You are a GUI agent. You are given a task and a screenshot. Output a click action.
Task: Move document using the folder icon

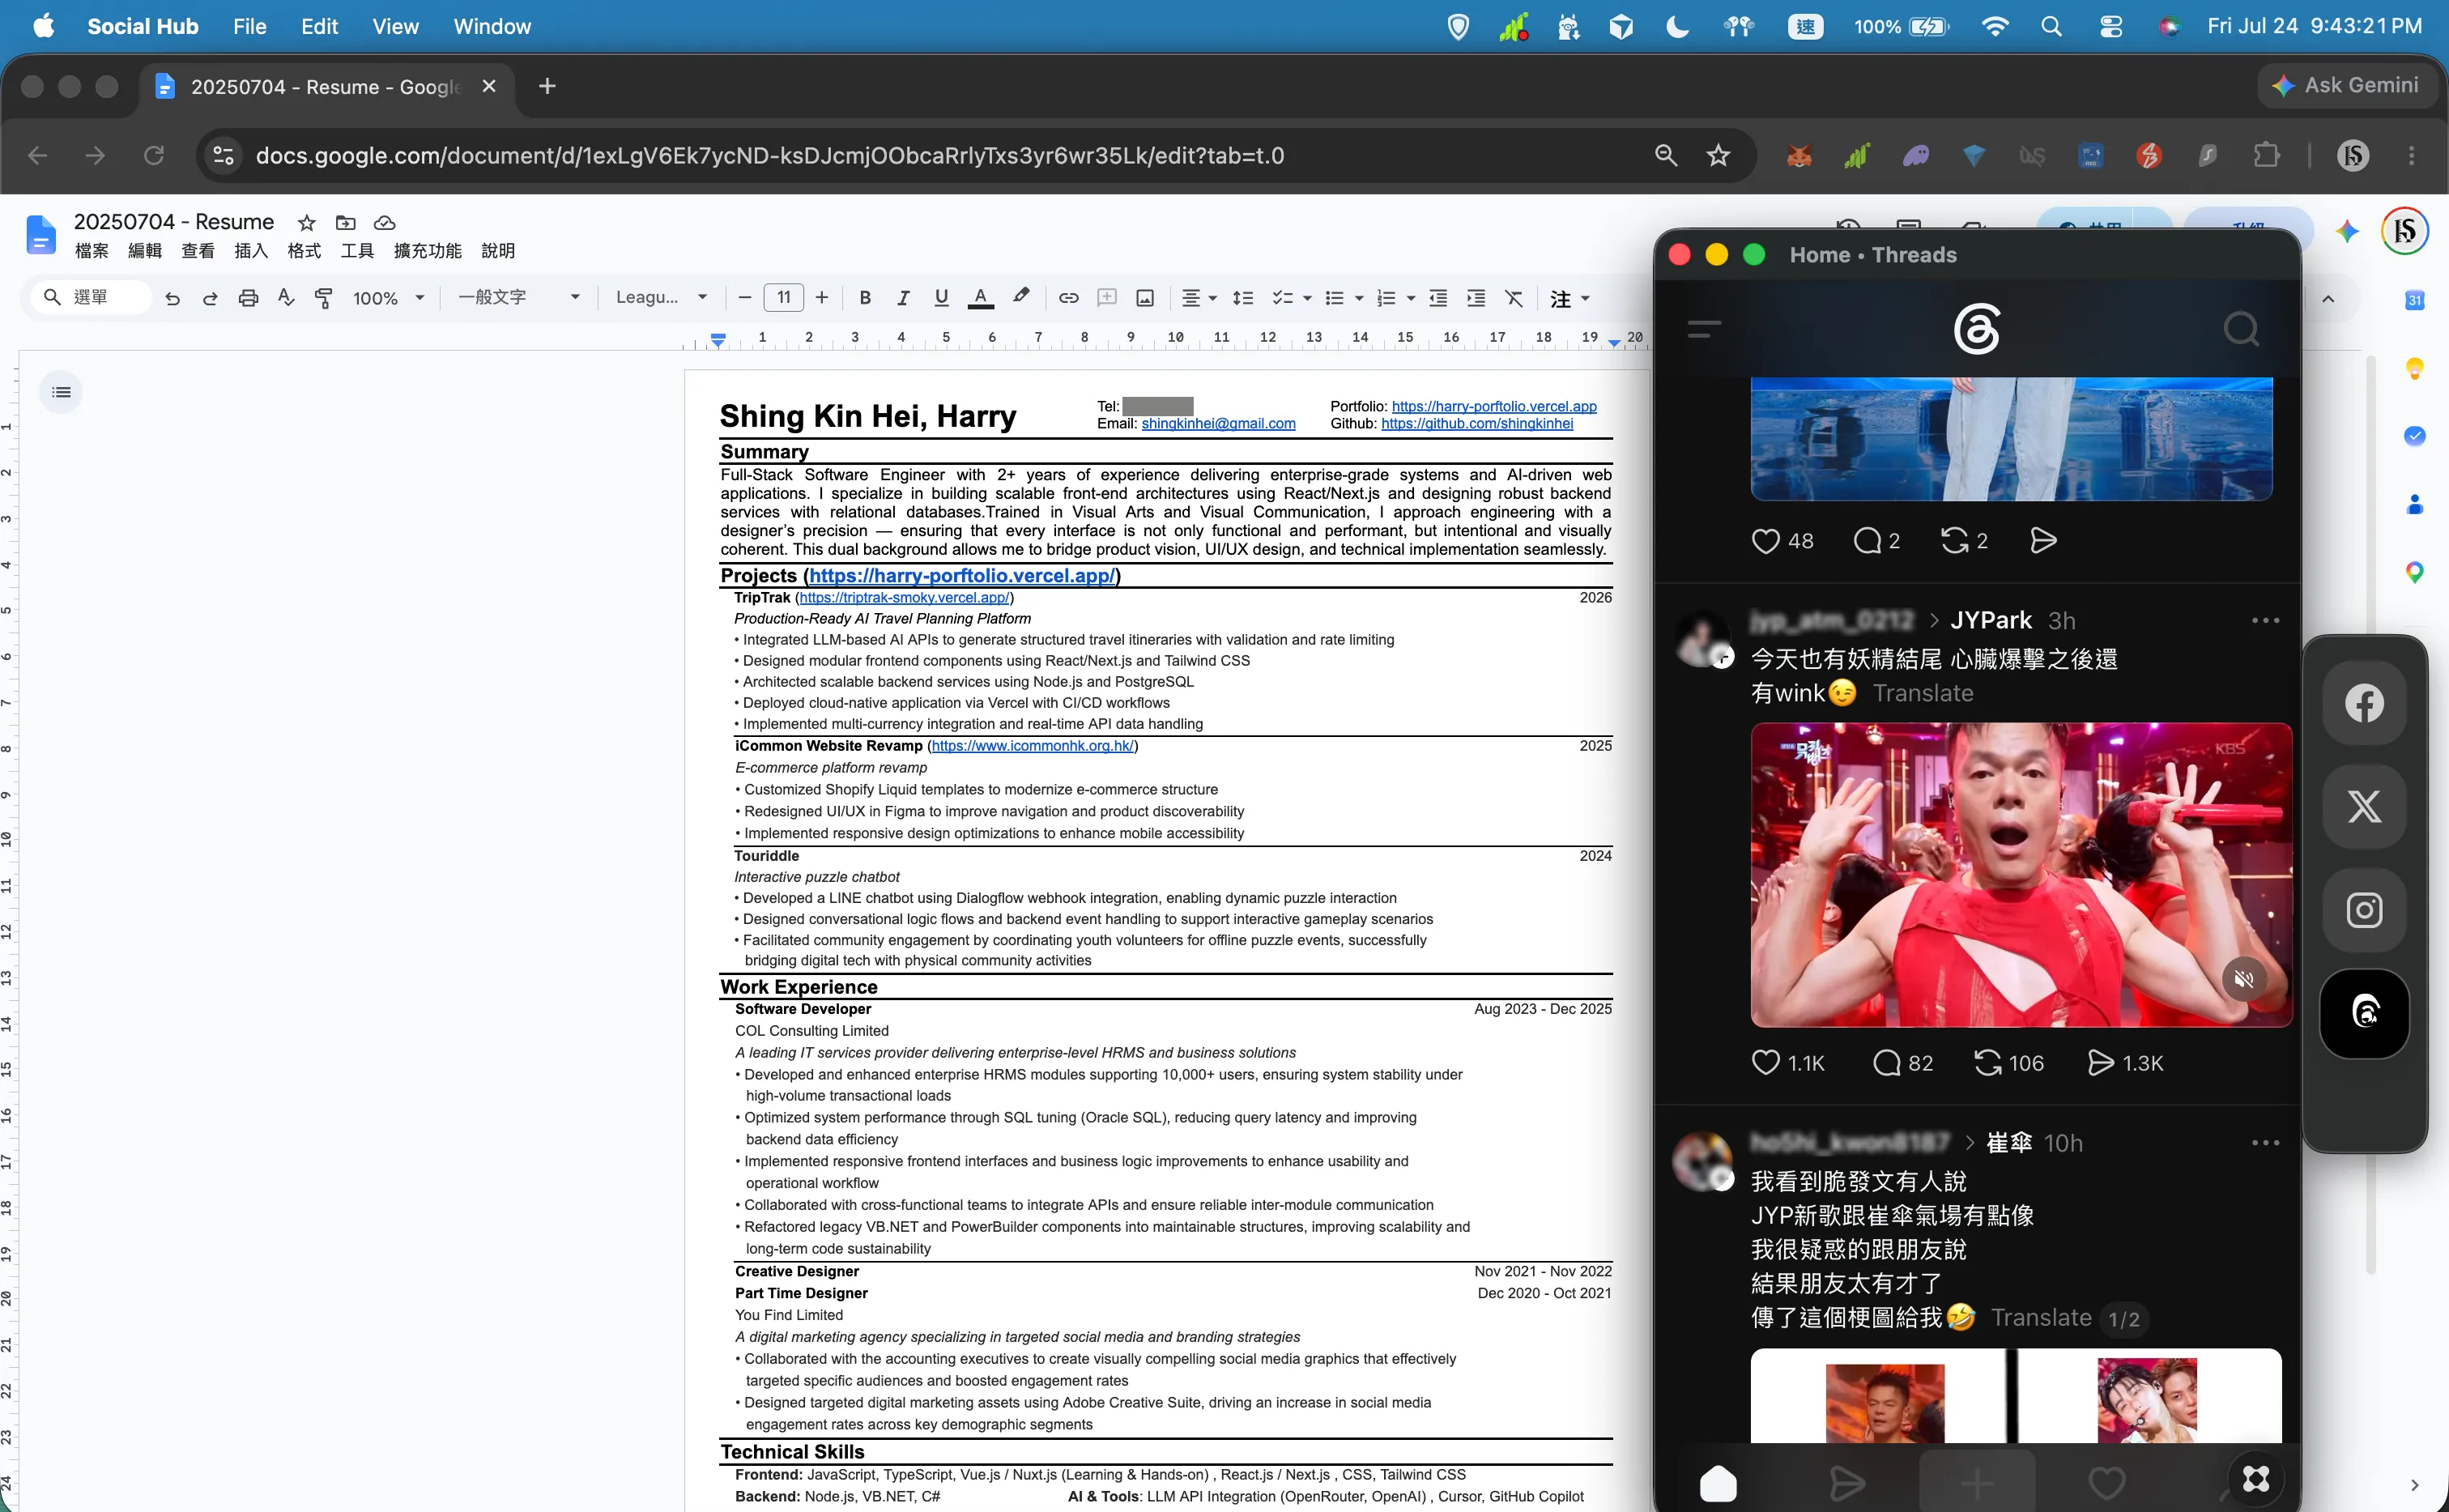346,222
